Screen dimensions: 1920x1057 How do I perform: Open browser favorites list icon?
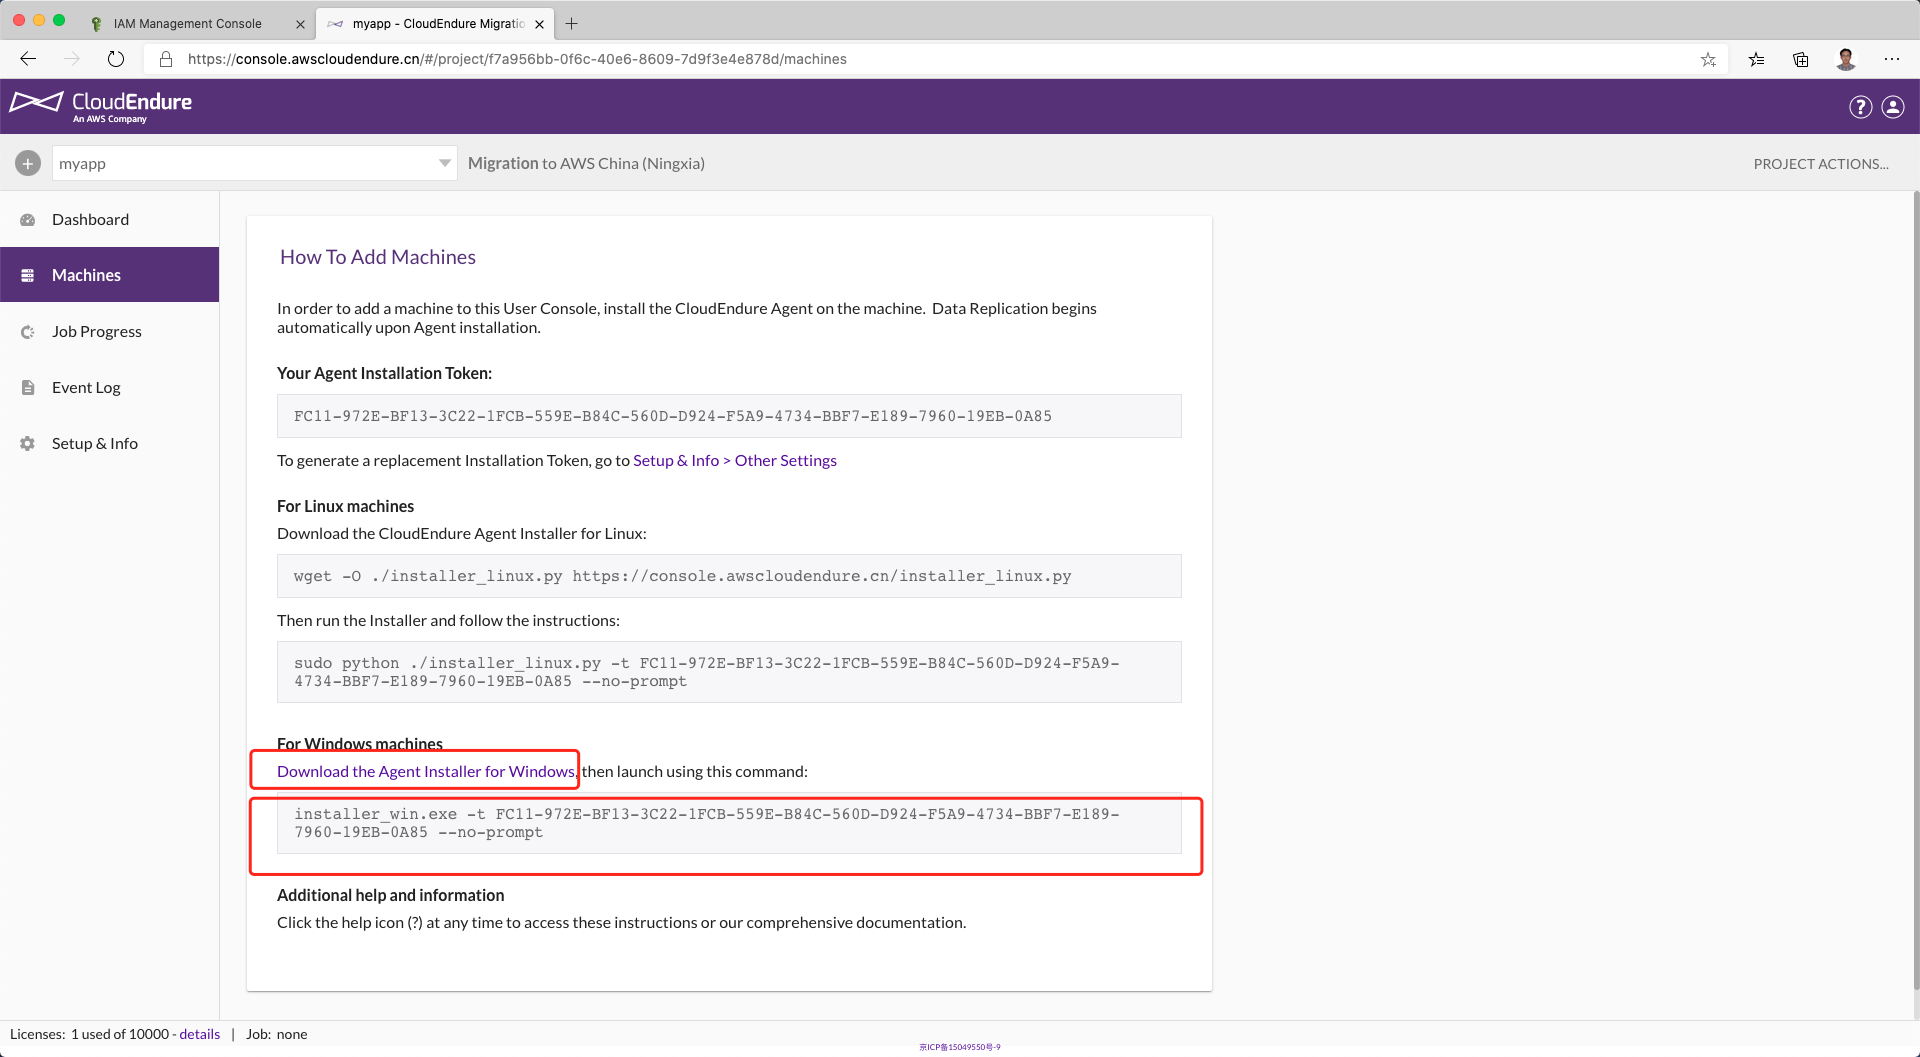[x=1756, y=59]
